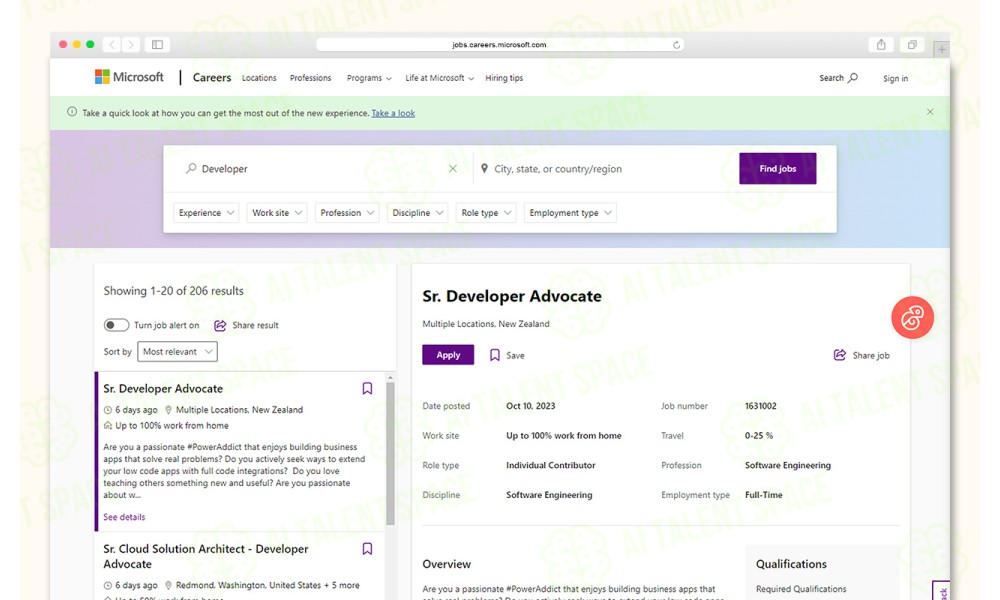
Task: Expand the Role type filter
Action: tap(486, 213)
